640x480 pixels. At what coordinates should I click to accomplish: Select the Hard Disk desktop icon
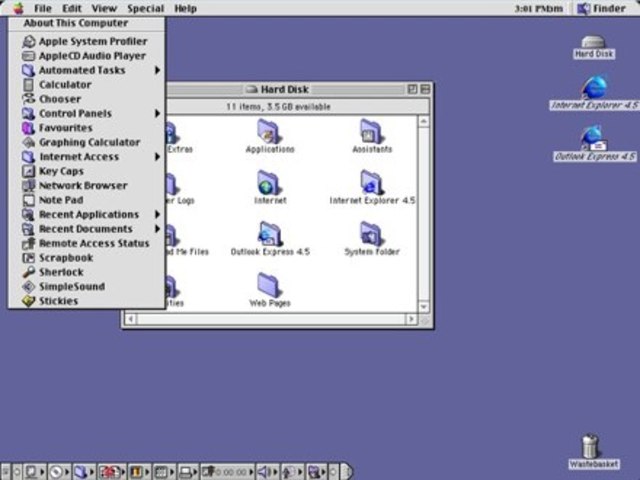click(593, 47)
